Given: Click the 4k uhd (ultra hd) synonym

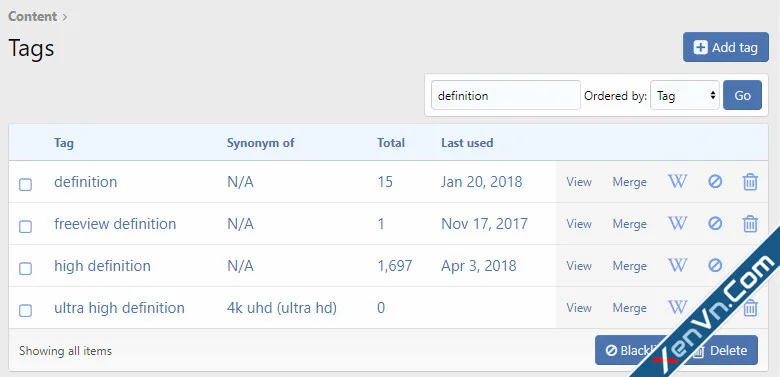Looking at the screenshot, I should coord(282,308).
